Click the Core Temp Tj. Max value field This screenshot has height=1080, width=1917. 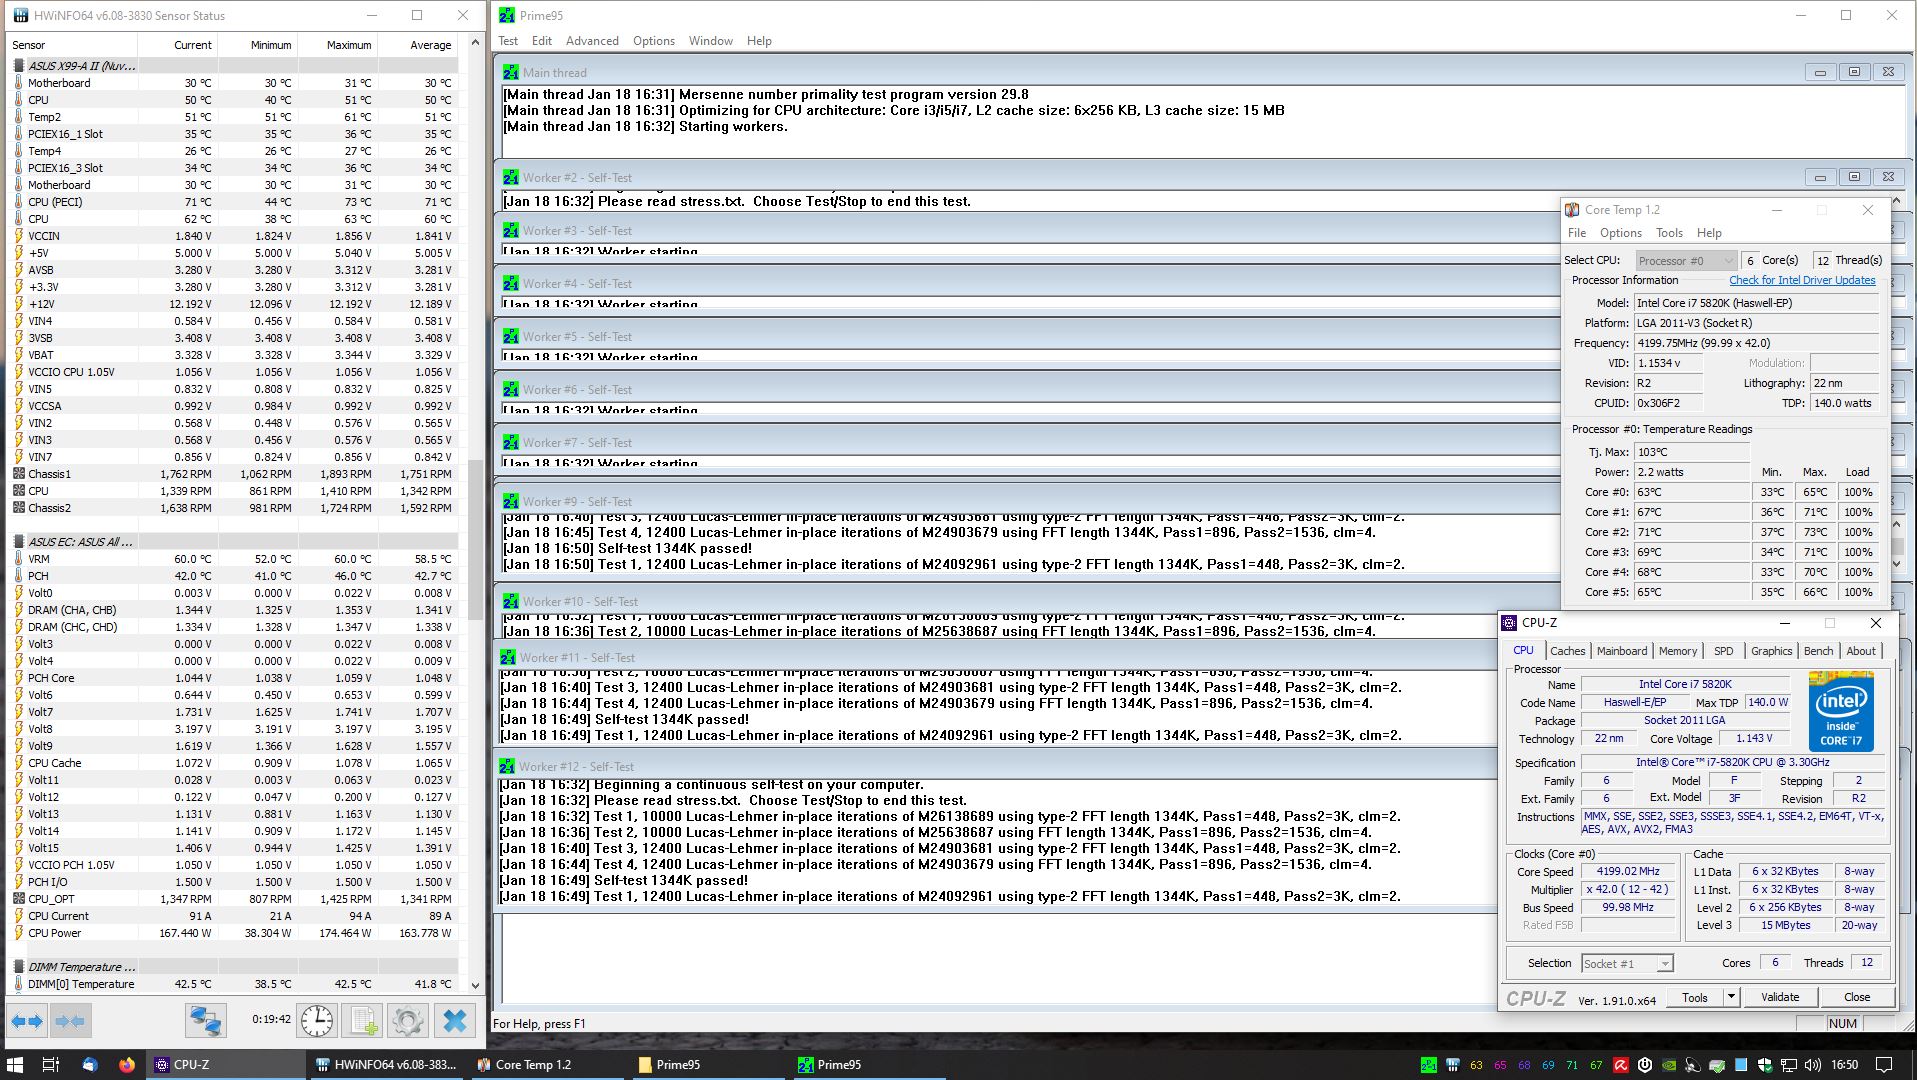[x=1692, y=452]
